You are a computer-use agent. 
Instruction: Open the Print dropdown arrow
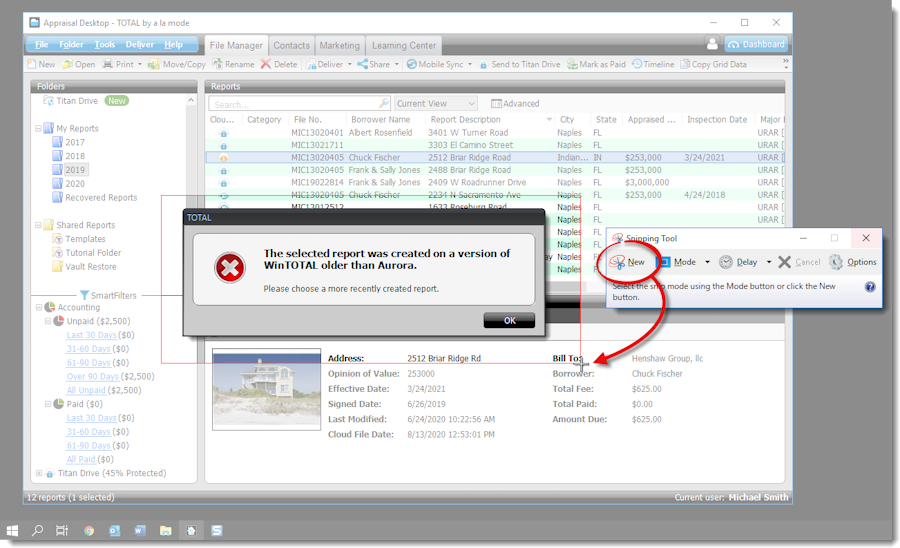[139, 64]
